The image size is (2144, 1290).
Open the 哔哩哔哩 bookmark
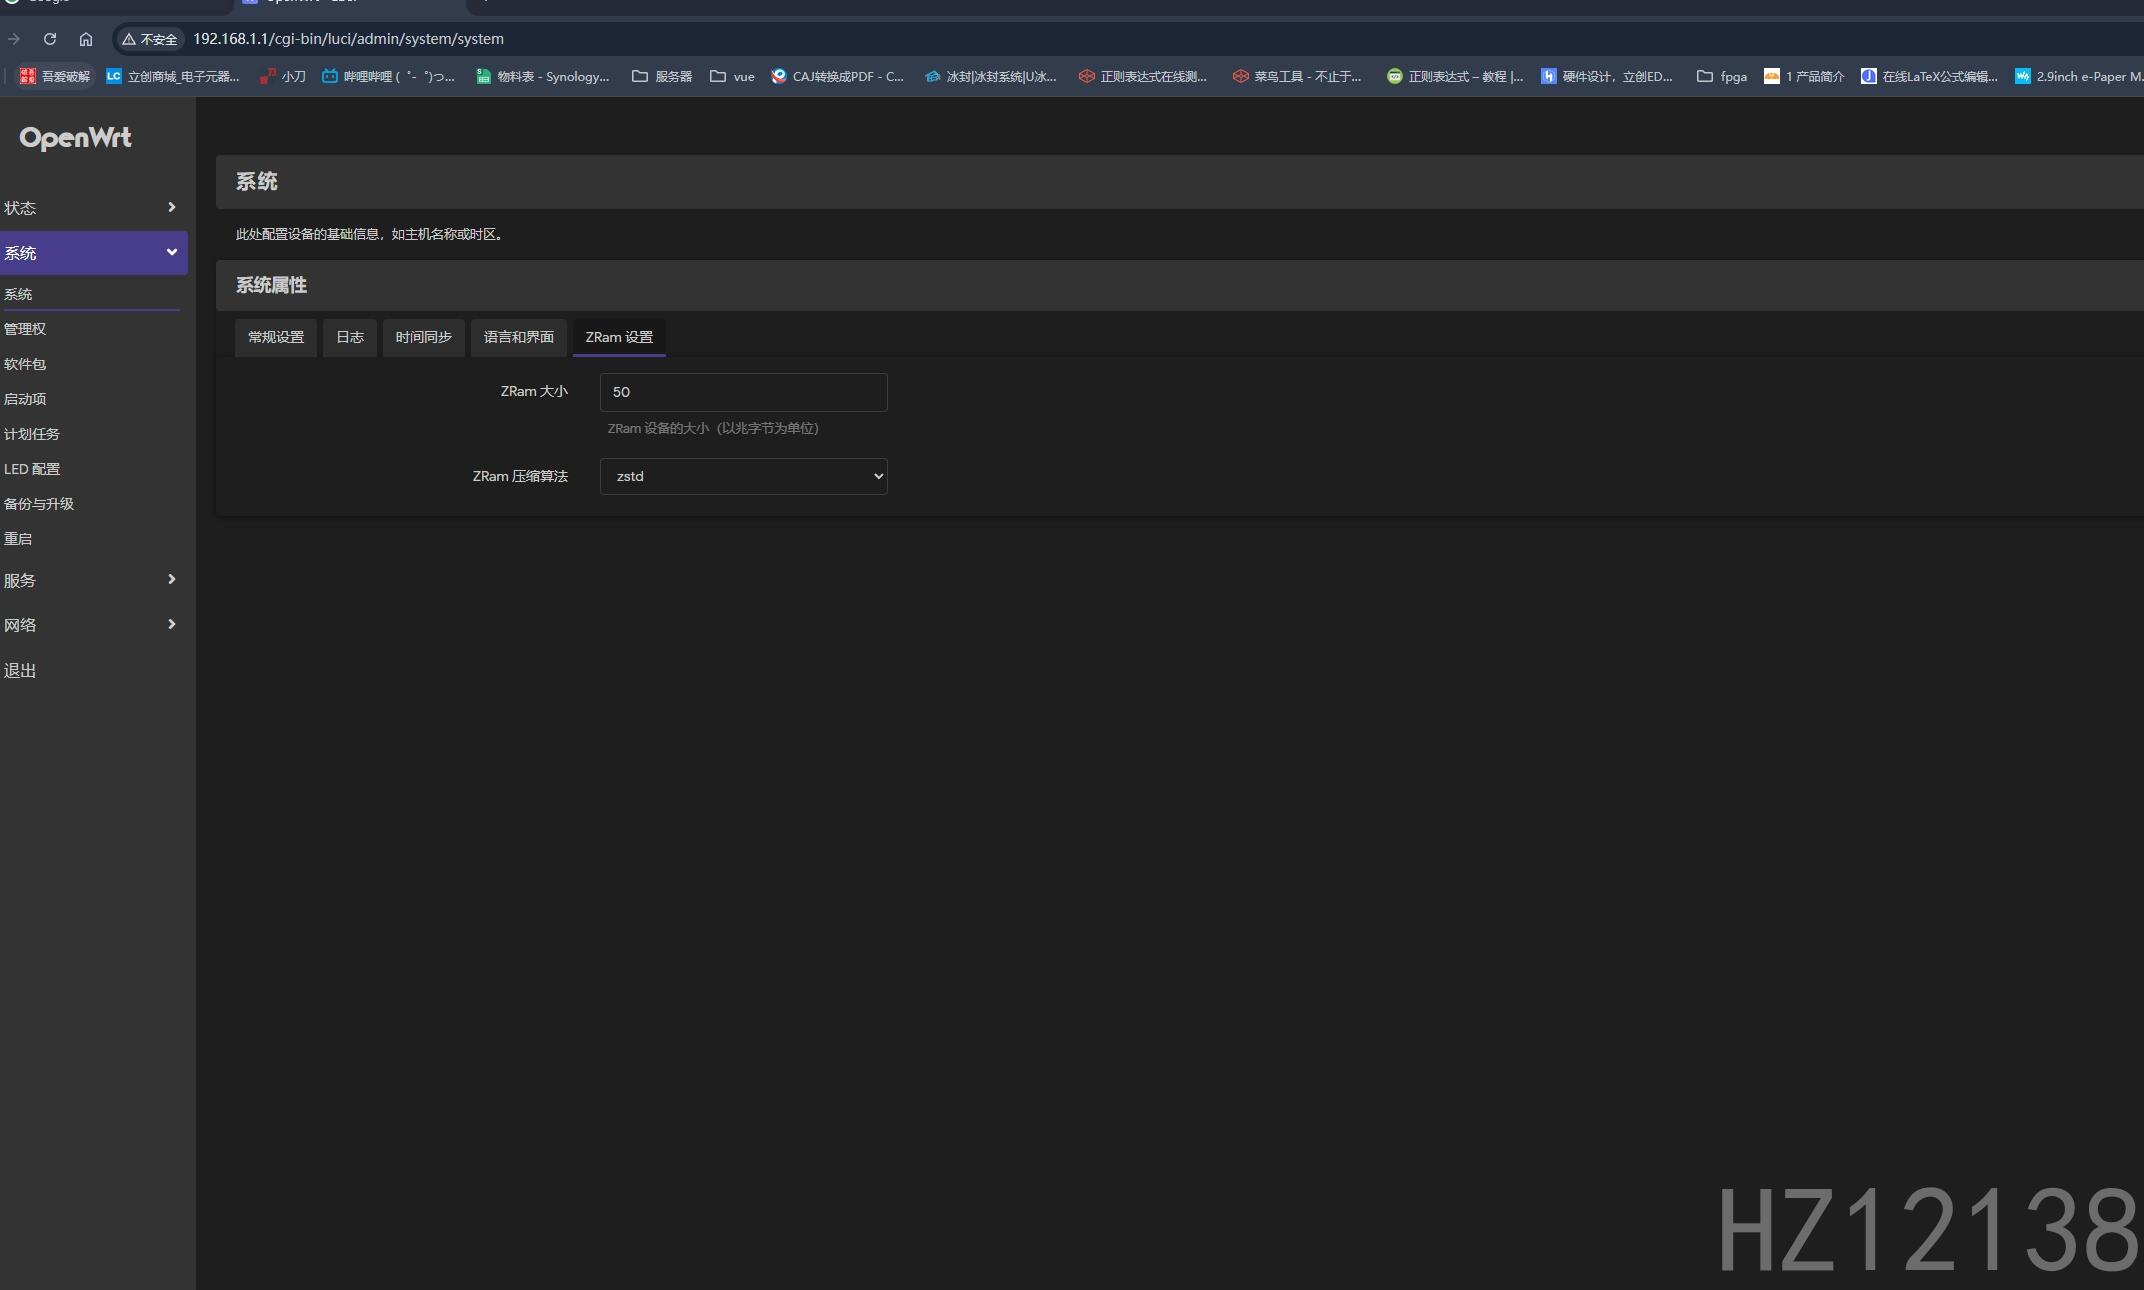(388, 76)
